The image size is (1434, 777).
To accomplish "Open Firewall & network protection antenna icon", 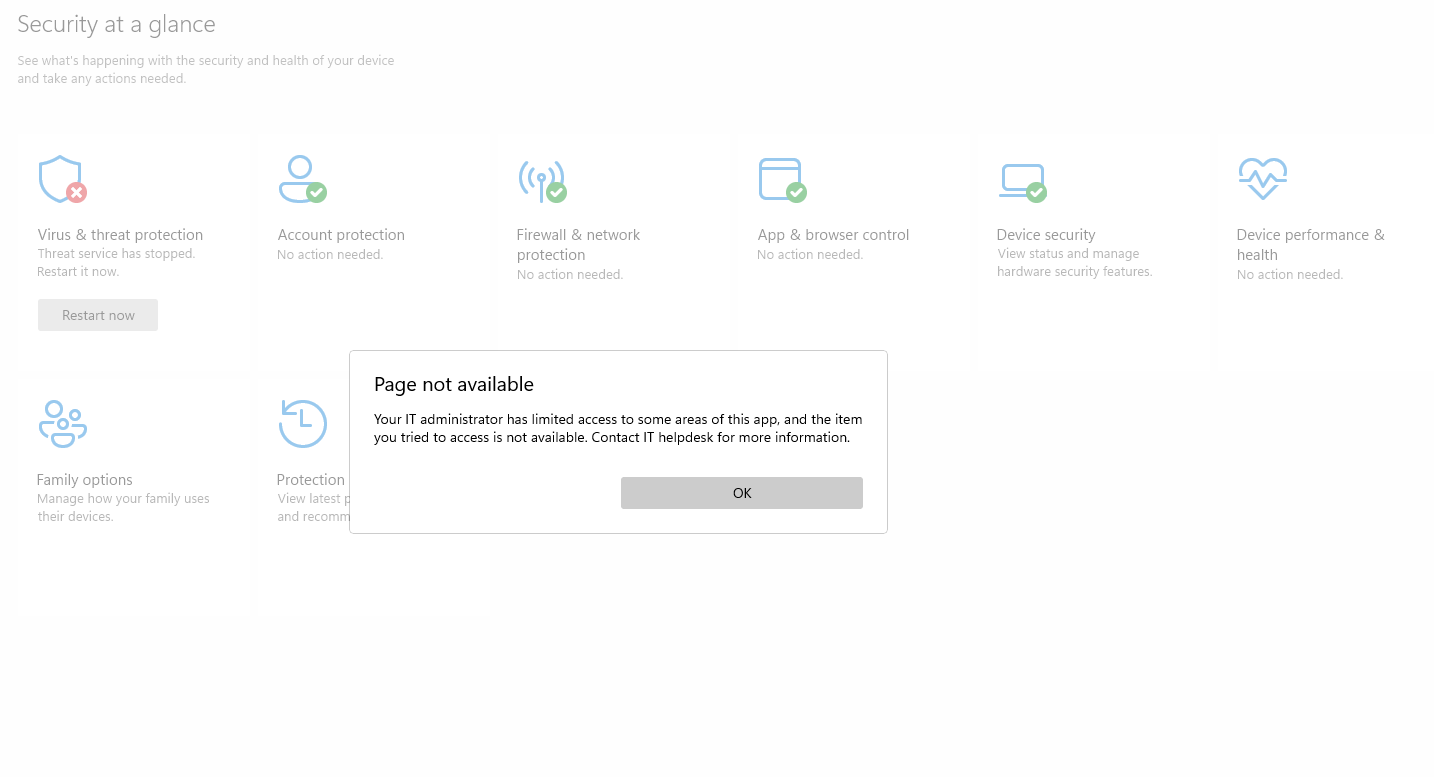I will coord(542,180).
